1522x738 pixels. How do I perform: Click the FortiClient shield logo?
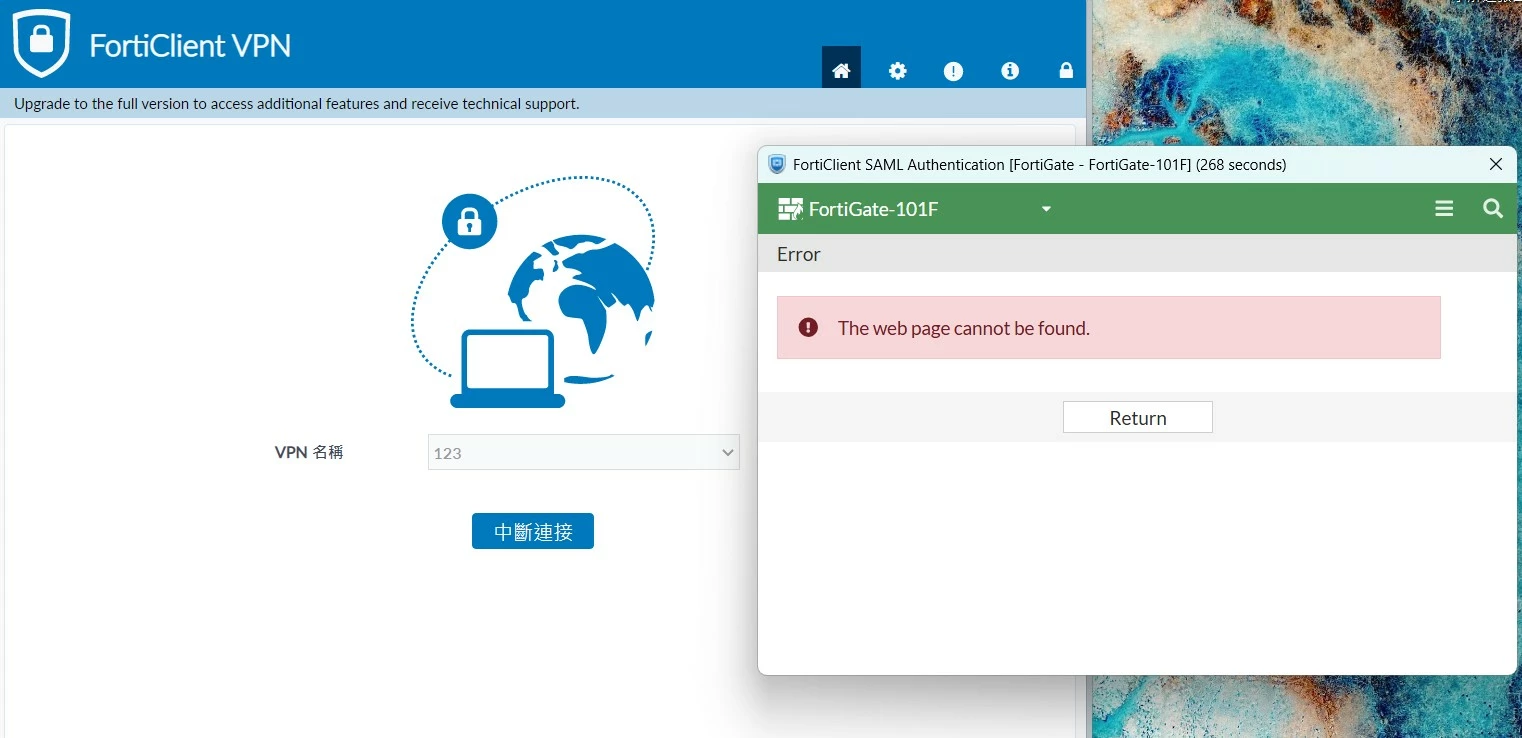(41, 43)
